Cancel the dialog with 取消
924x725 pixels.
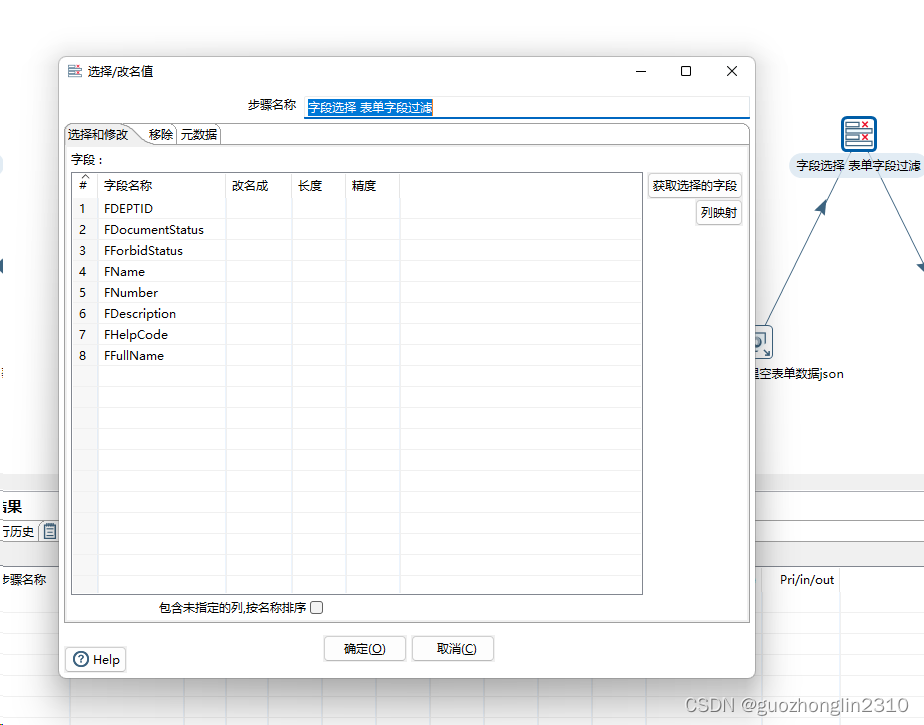(452, 648)
